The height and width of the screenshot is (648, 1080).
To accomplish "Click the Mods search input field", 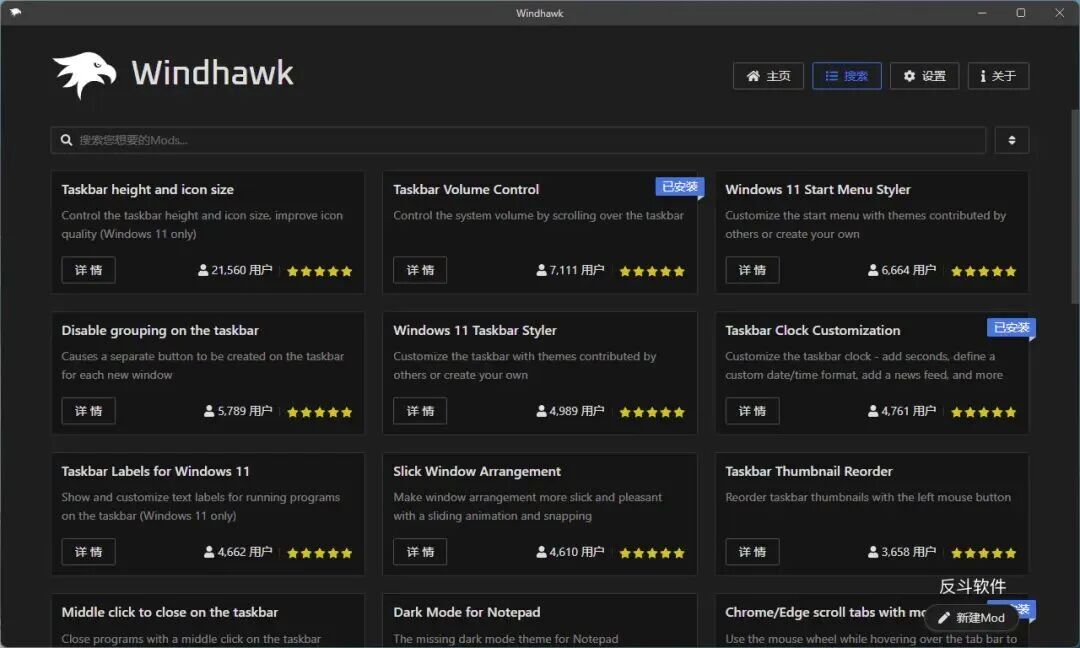I will 518,140.
